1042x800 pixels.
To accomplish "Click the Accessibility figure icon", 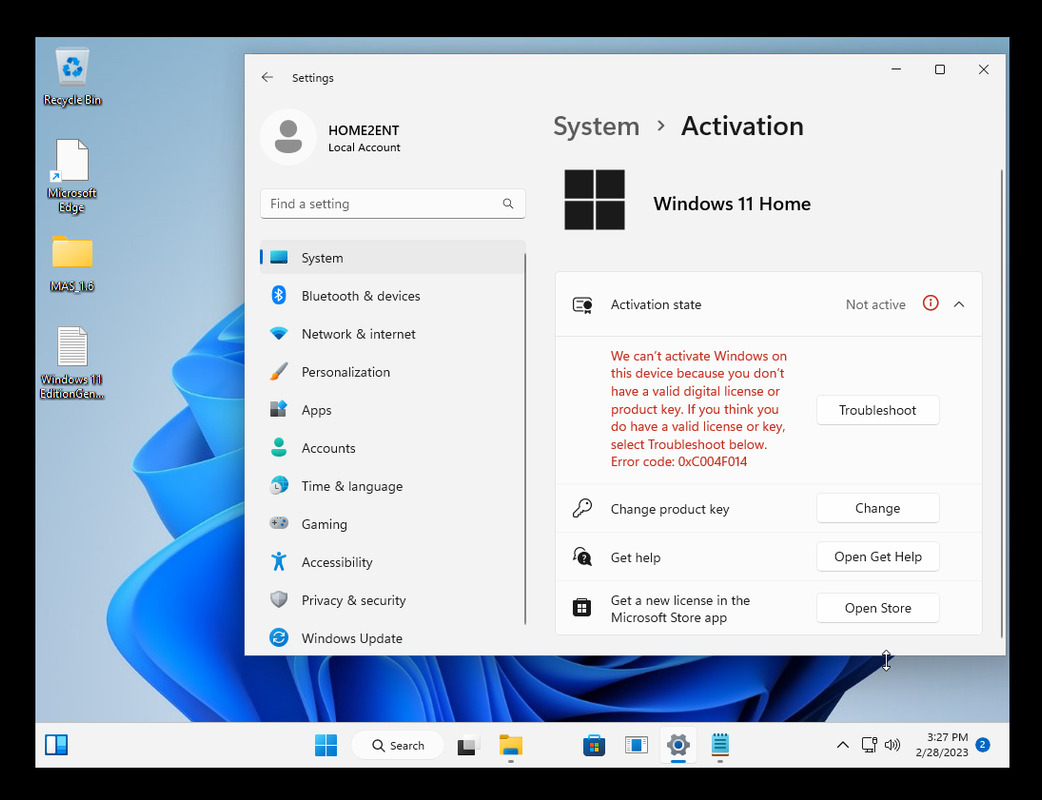I will 278,561.
